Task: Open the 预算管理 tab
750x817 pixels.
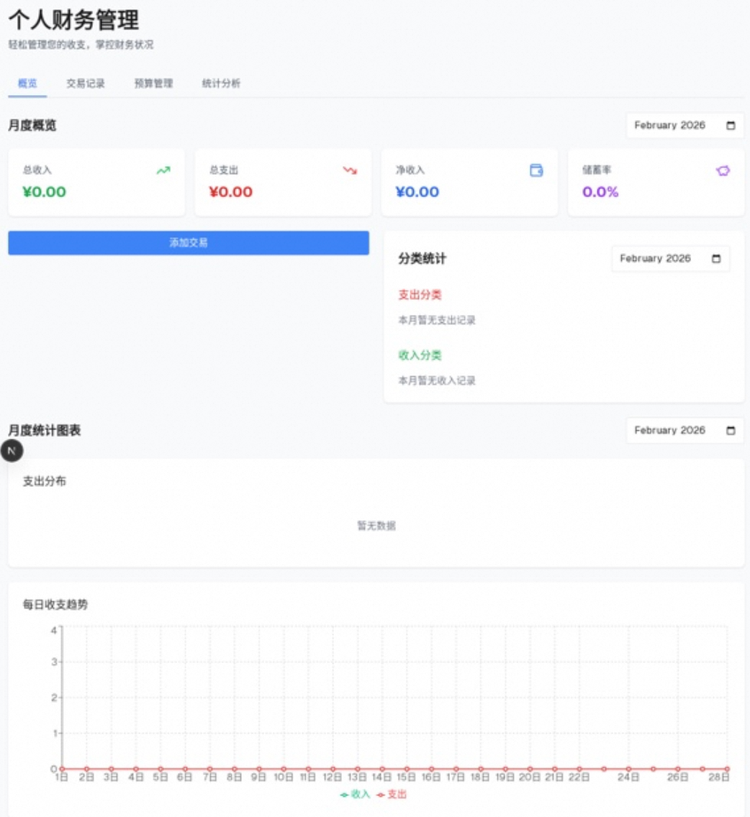Action: [153, 84]
